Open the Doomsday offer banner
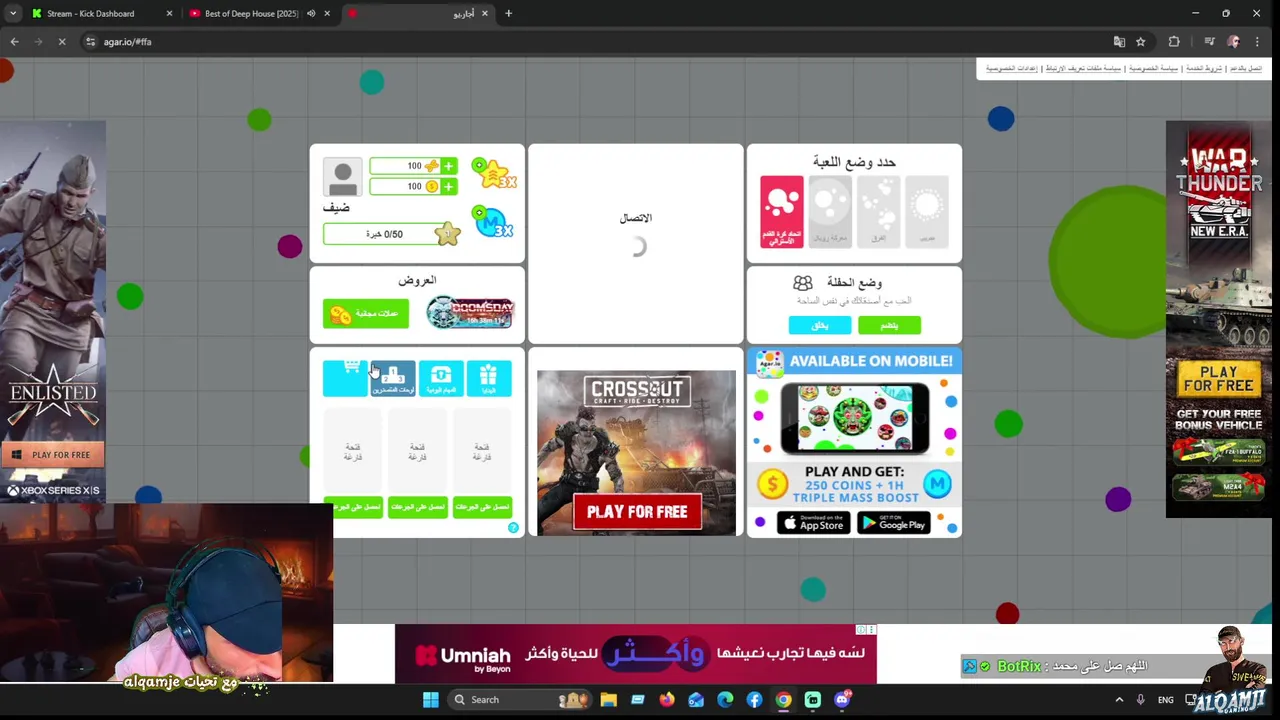The image size is (1280, 720). [470, 313]
